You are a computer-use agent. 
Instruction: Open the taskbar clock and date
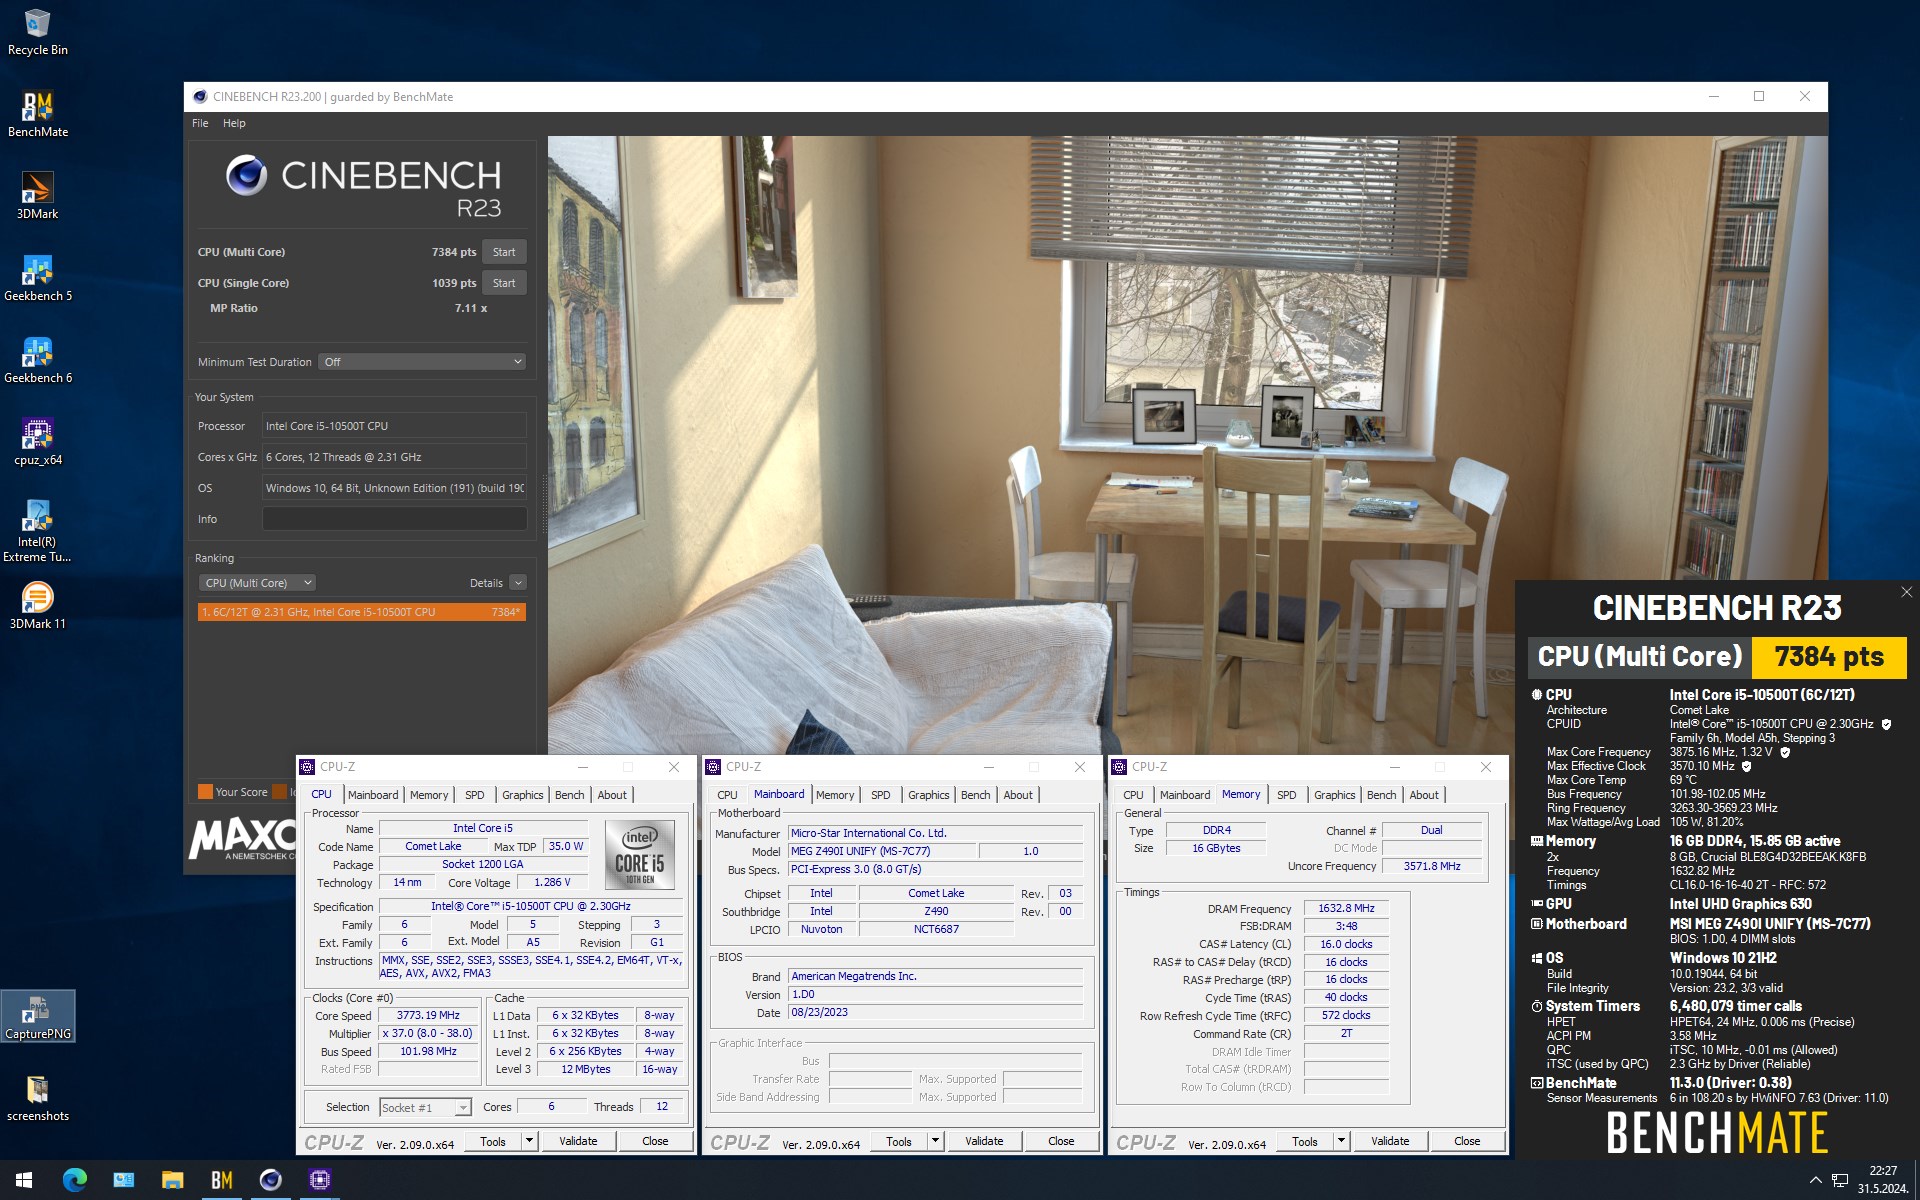[1883, 1180]
